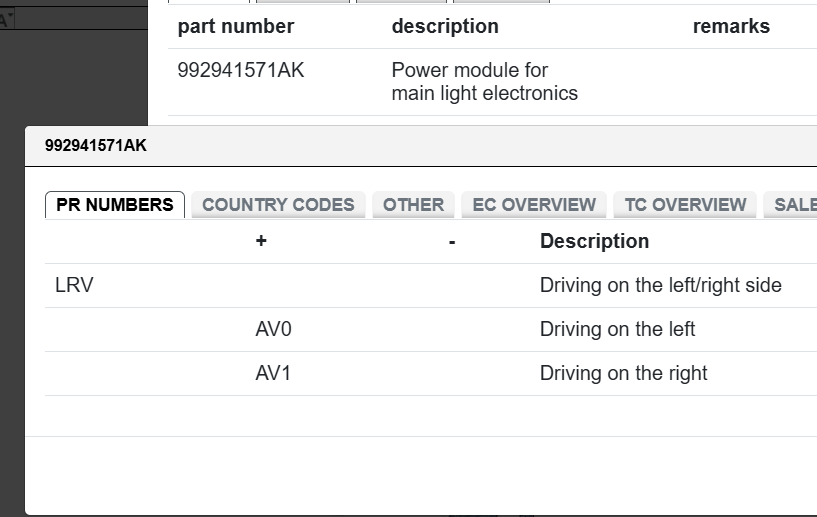Select the AV1 PR number
The height and width of the screenshot is (517, 817).
click(273, 374)
